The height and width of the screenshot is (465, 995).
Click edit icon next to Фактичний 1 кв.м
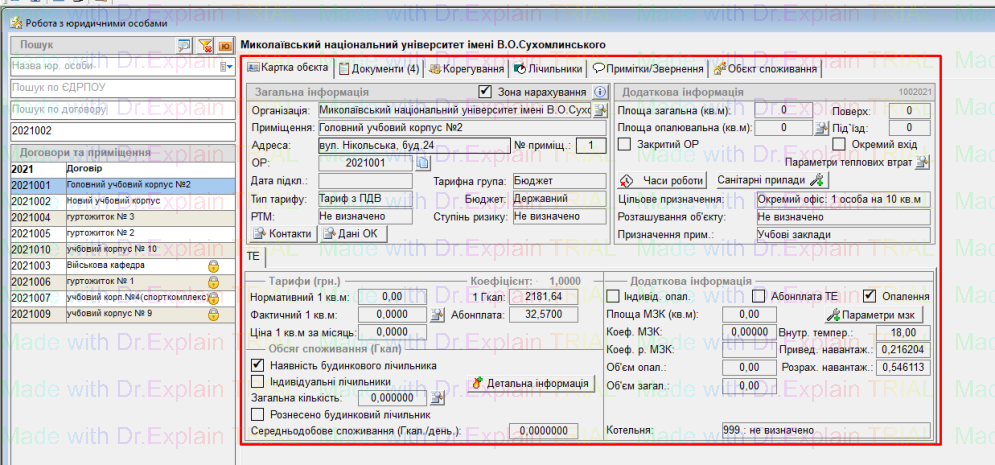coord(437,315)
